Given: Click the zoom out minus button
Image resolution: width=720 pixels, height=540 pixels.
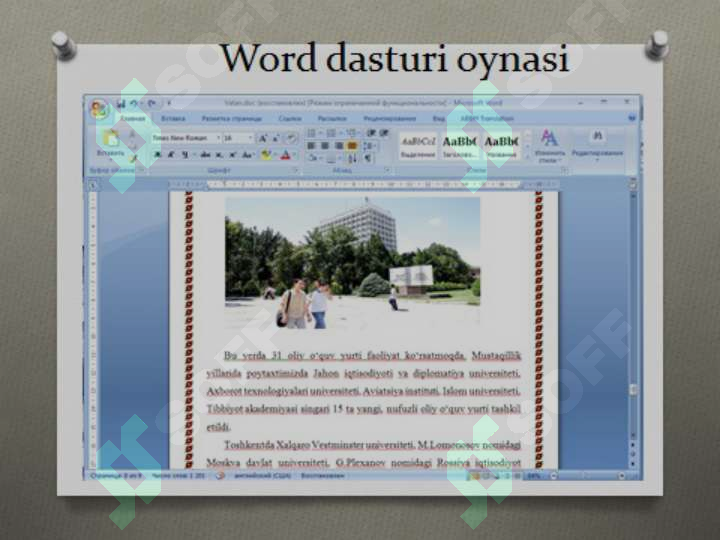Looking at the screenshot, I should click(553, 476).
